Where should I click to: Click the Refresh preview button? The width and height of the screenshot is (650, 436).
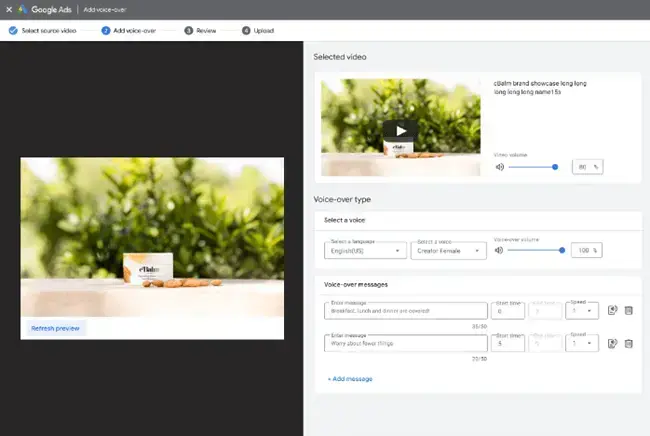(55, 328)
